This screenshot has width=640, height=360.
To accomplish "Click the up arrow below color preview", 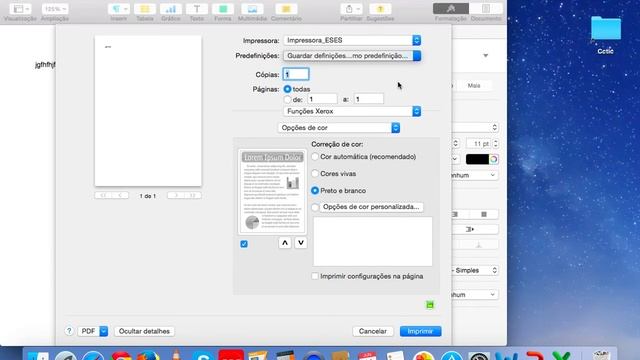I will pos(285,243).
